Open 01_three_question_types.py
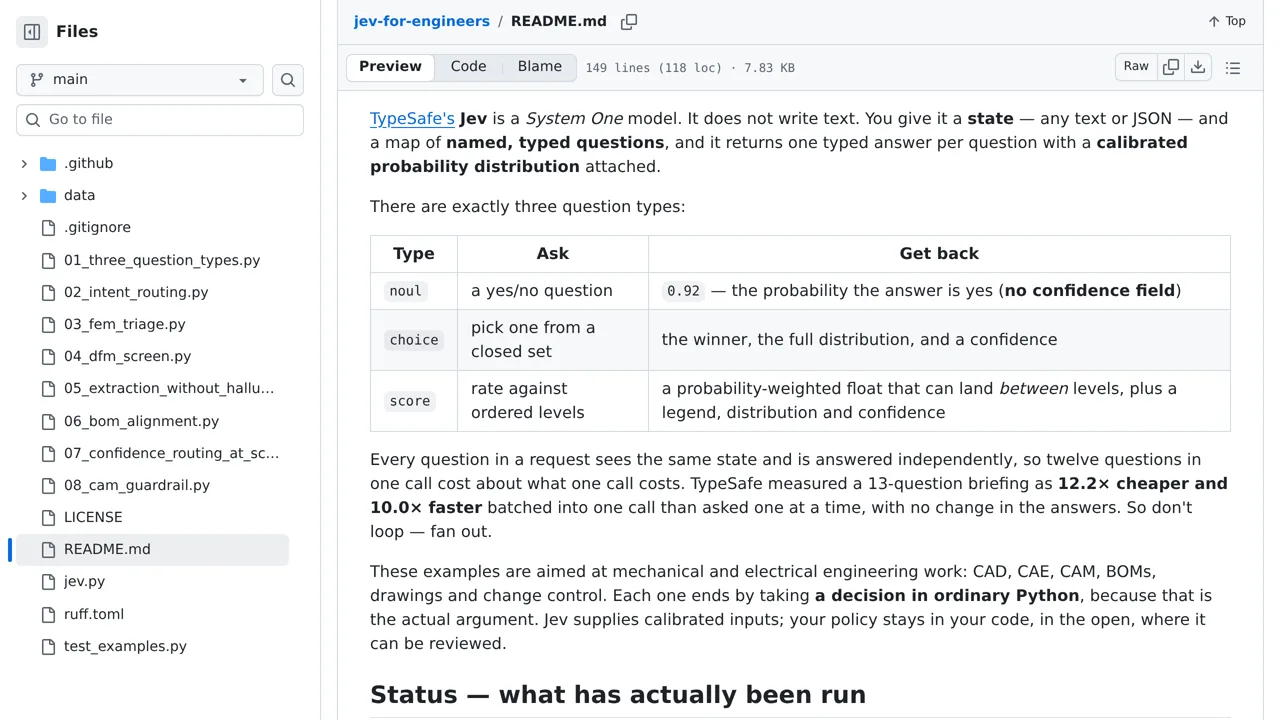 (x=162, y=260)
